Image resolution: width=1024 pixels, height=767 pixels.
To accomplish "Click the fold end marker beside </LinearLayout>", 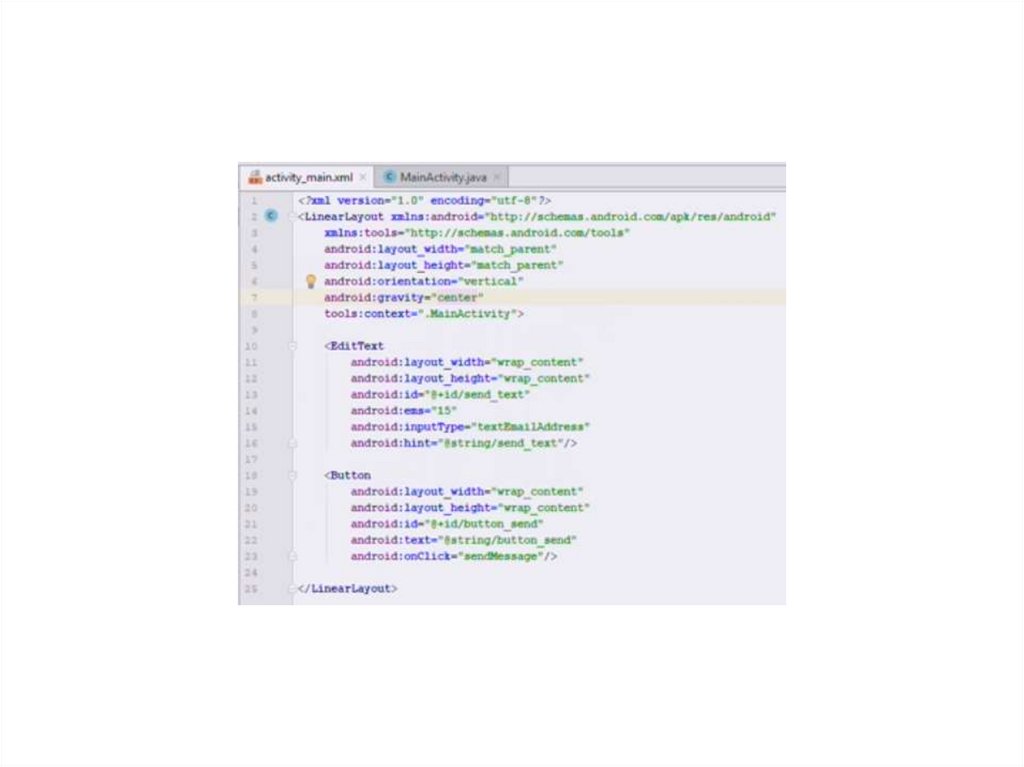I will (x=293, y=589).
